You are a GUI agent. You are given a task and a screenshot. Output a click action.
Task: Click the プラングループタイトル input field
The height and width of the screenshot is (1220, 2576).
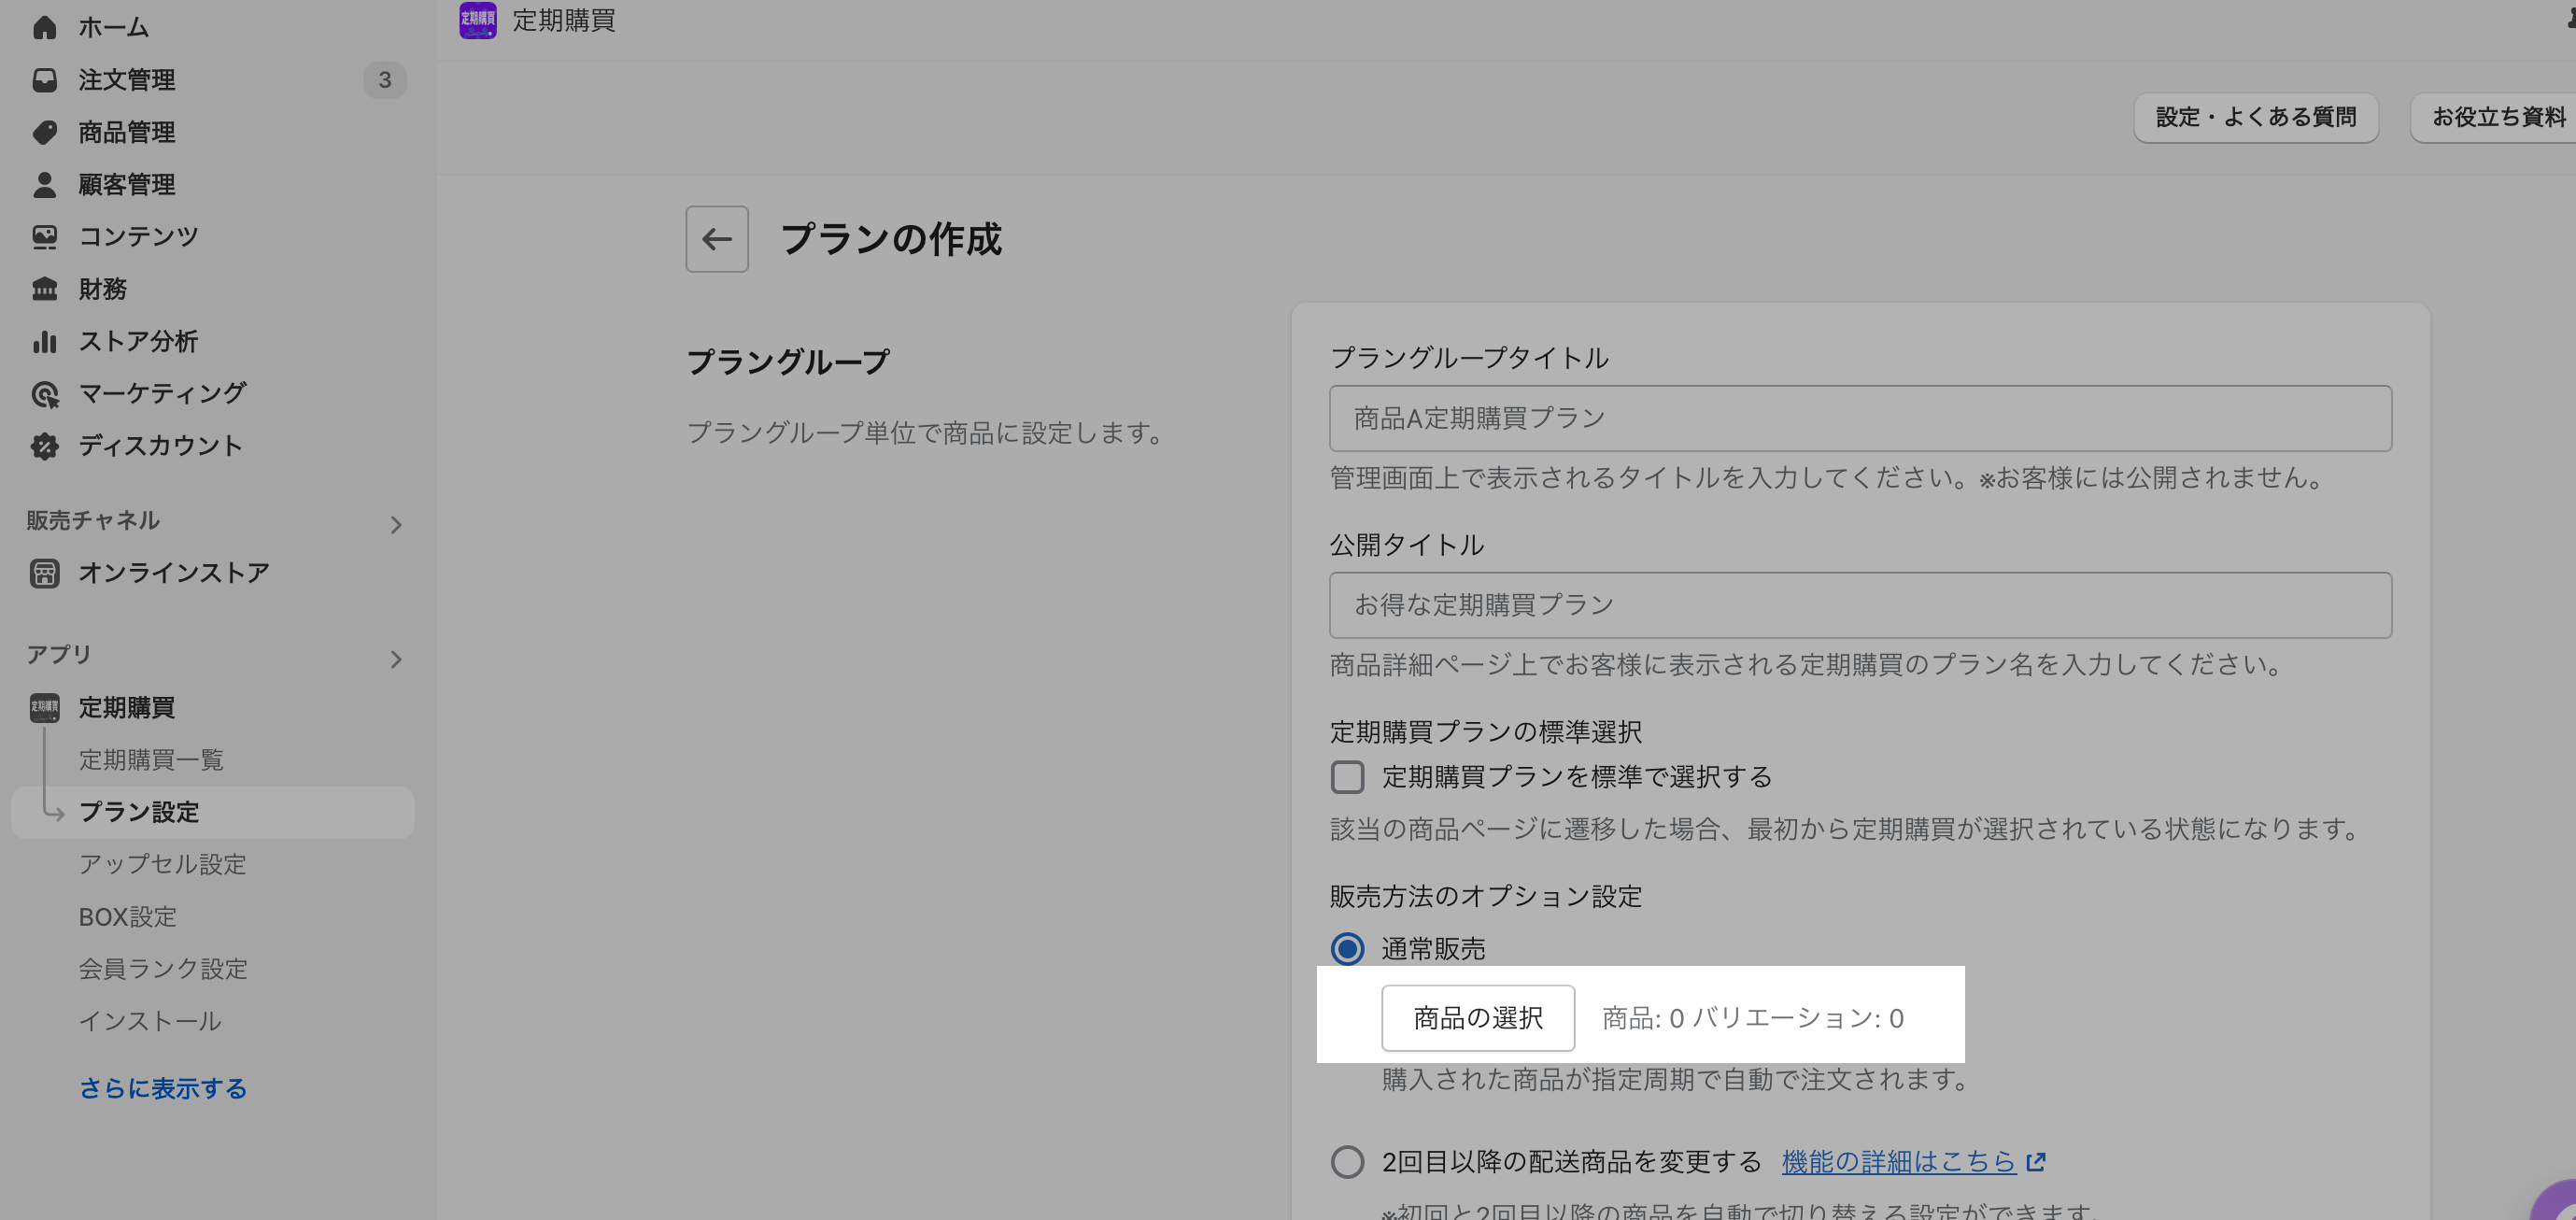1859,418
